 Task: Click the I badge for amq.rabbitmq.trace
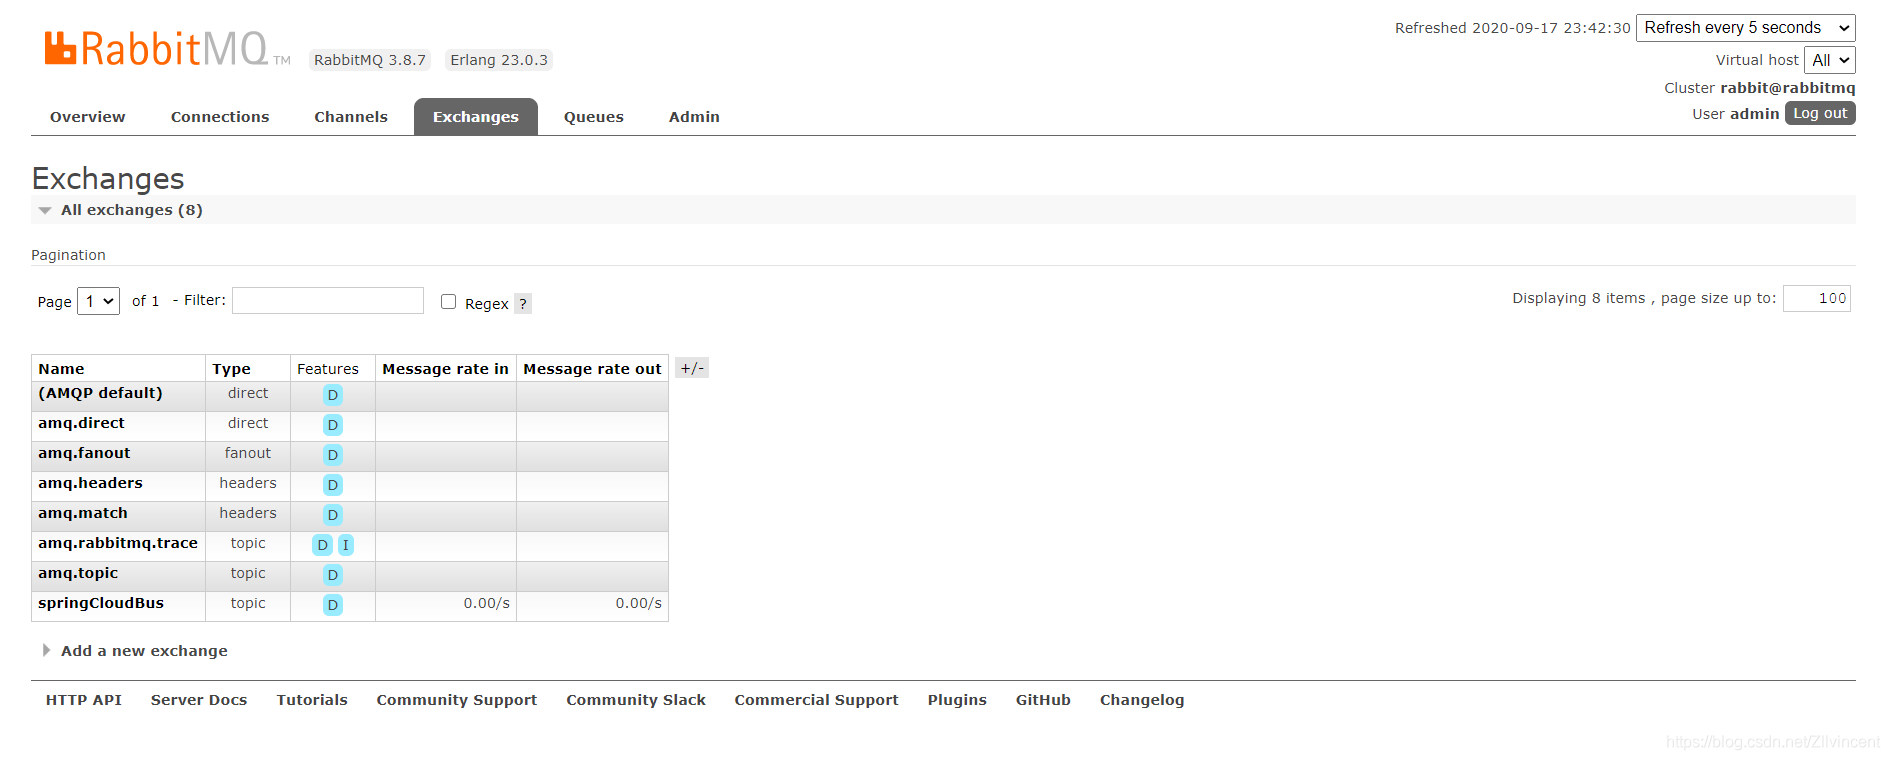coord(346,545)
